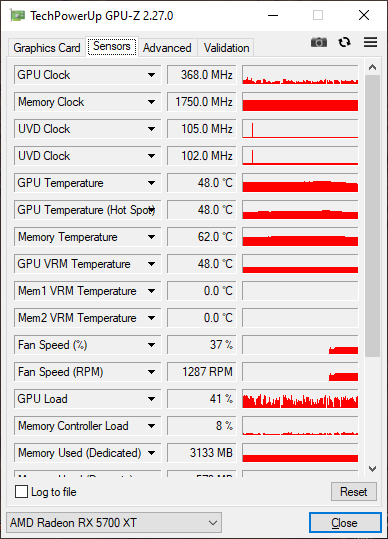
Task: Click the Reset button
Action: coord(354,492)
